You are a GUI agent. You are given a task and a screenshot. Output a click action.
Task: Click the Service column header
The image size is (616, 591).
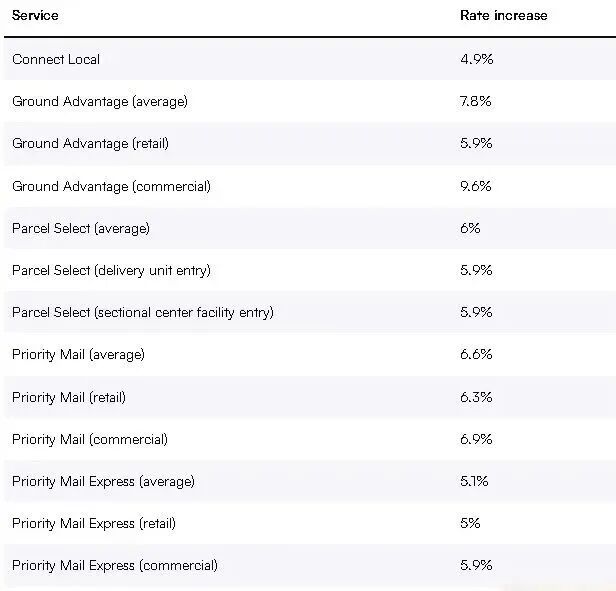click(x=35, y=16)
